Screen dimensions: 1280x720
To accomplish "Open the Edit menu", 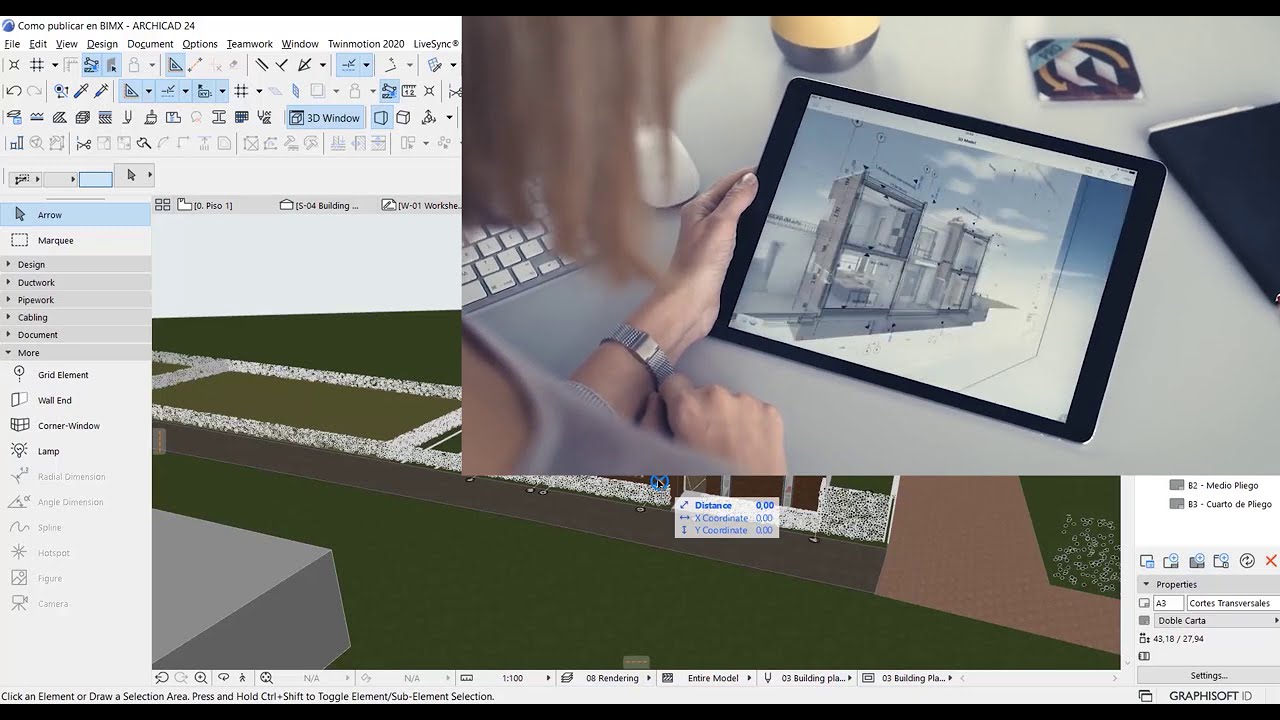I will tap(38, 44).
